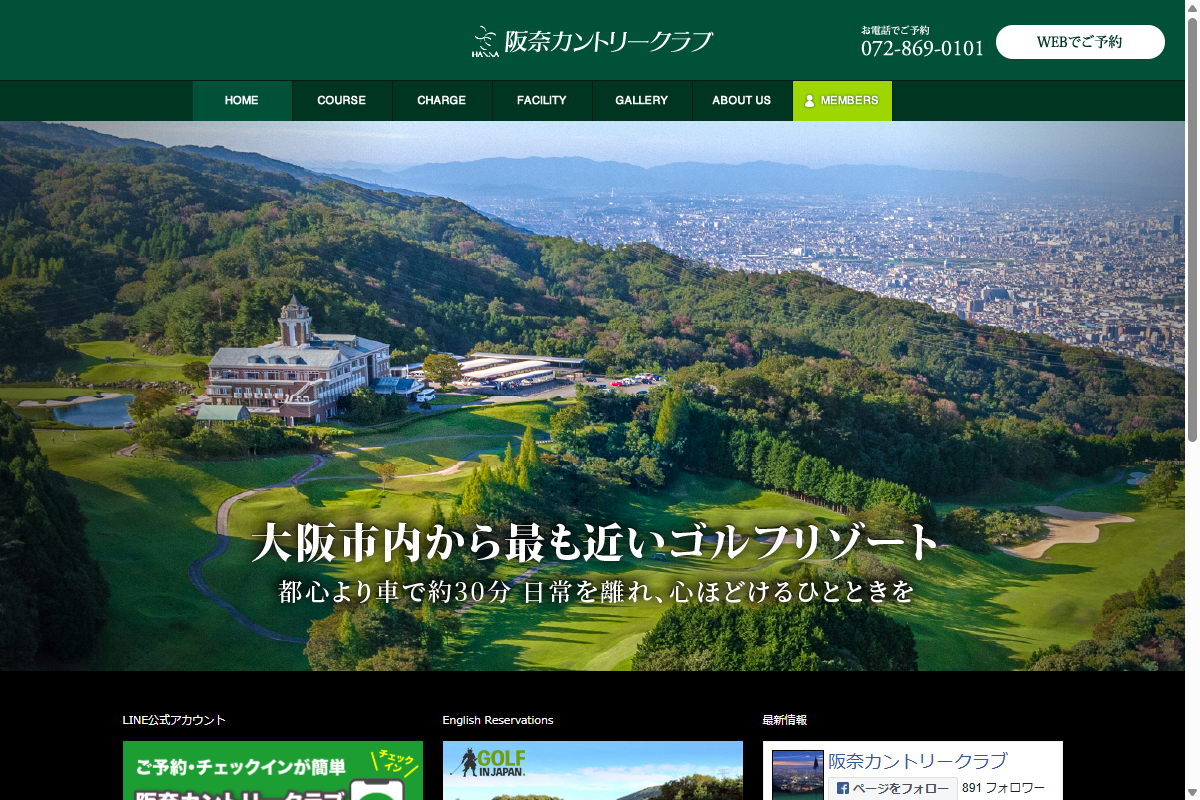Open the LINE official account banner
This screenshot has width=1200, height=800.
point(273,770)
